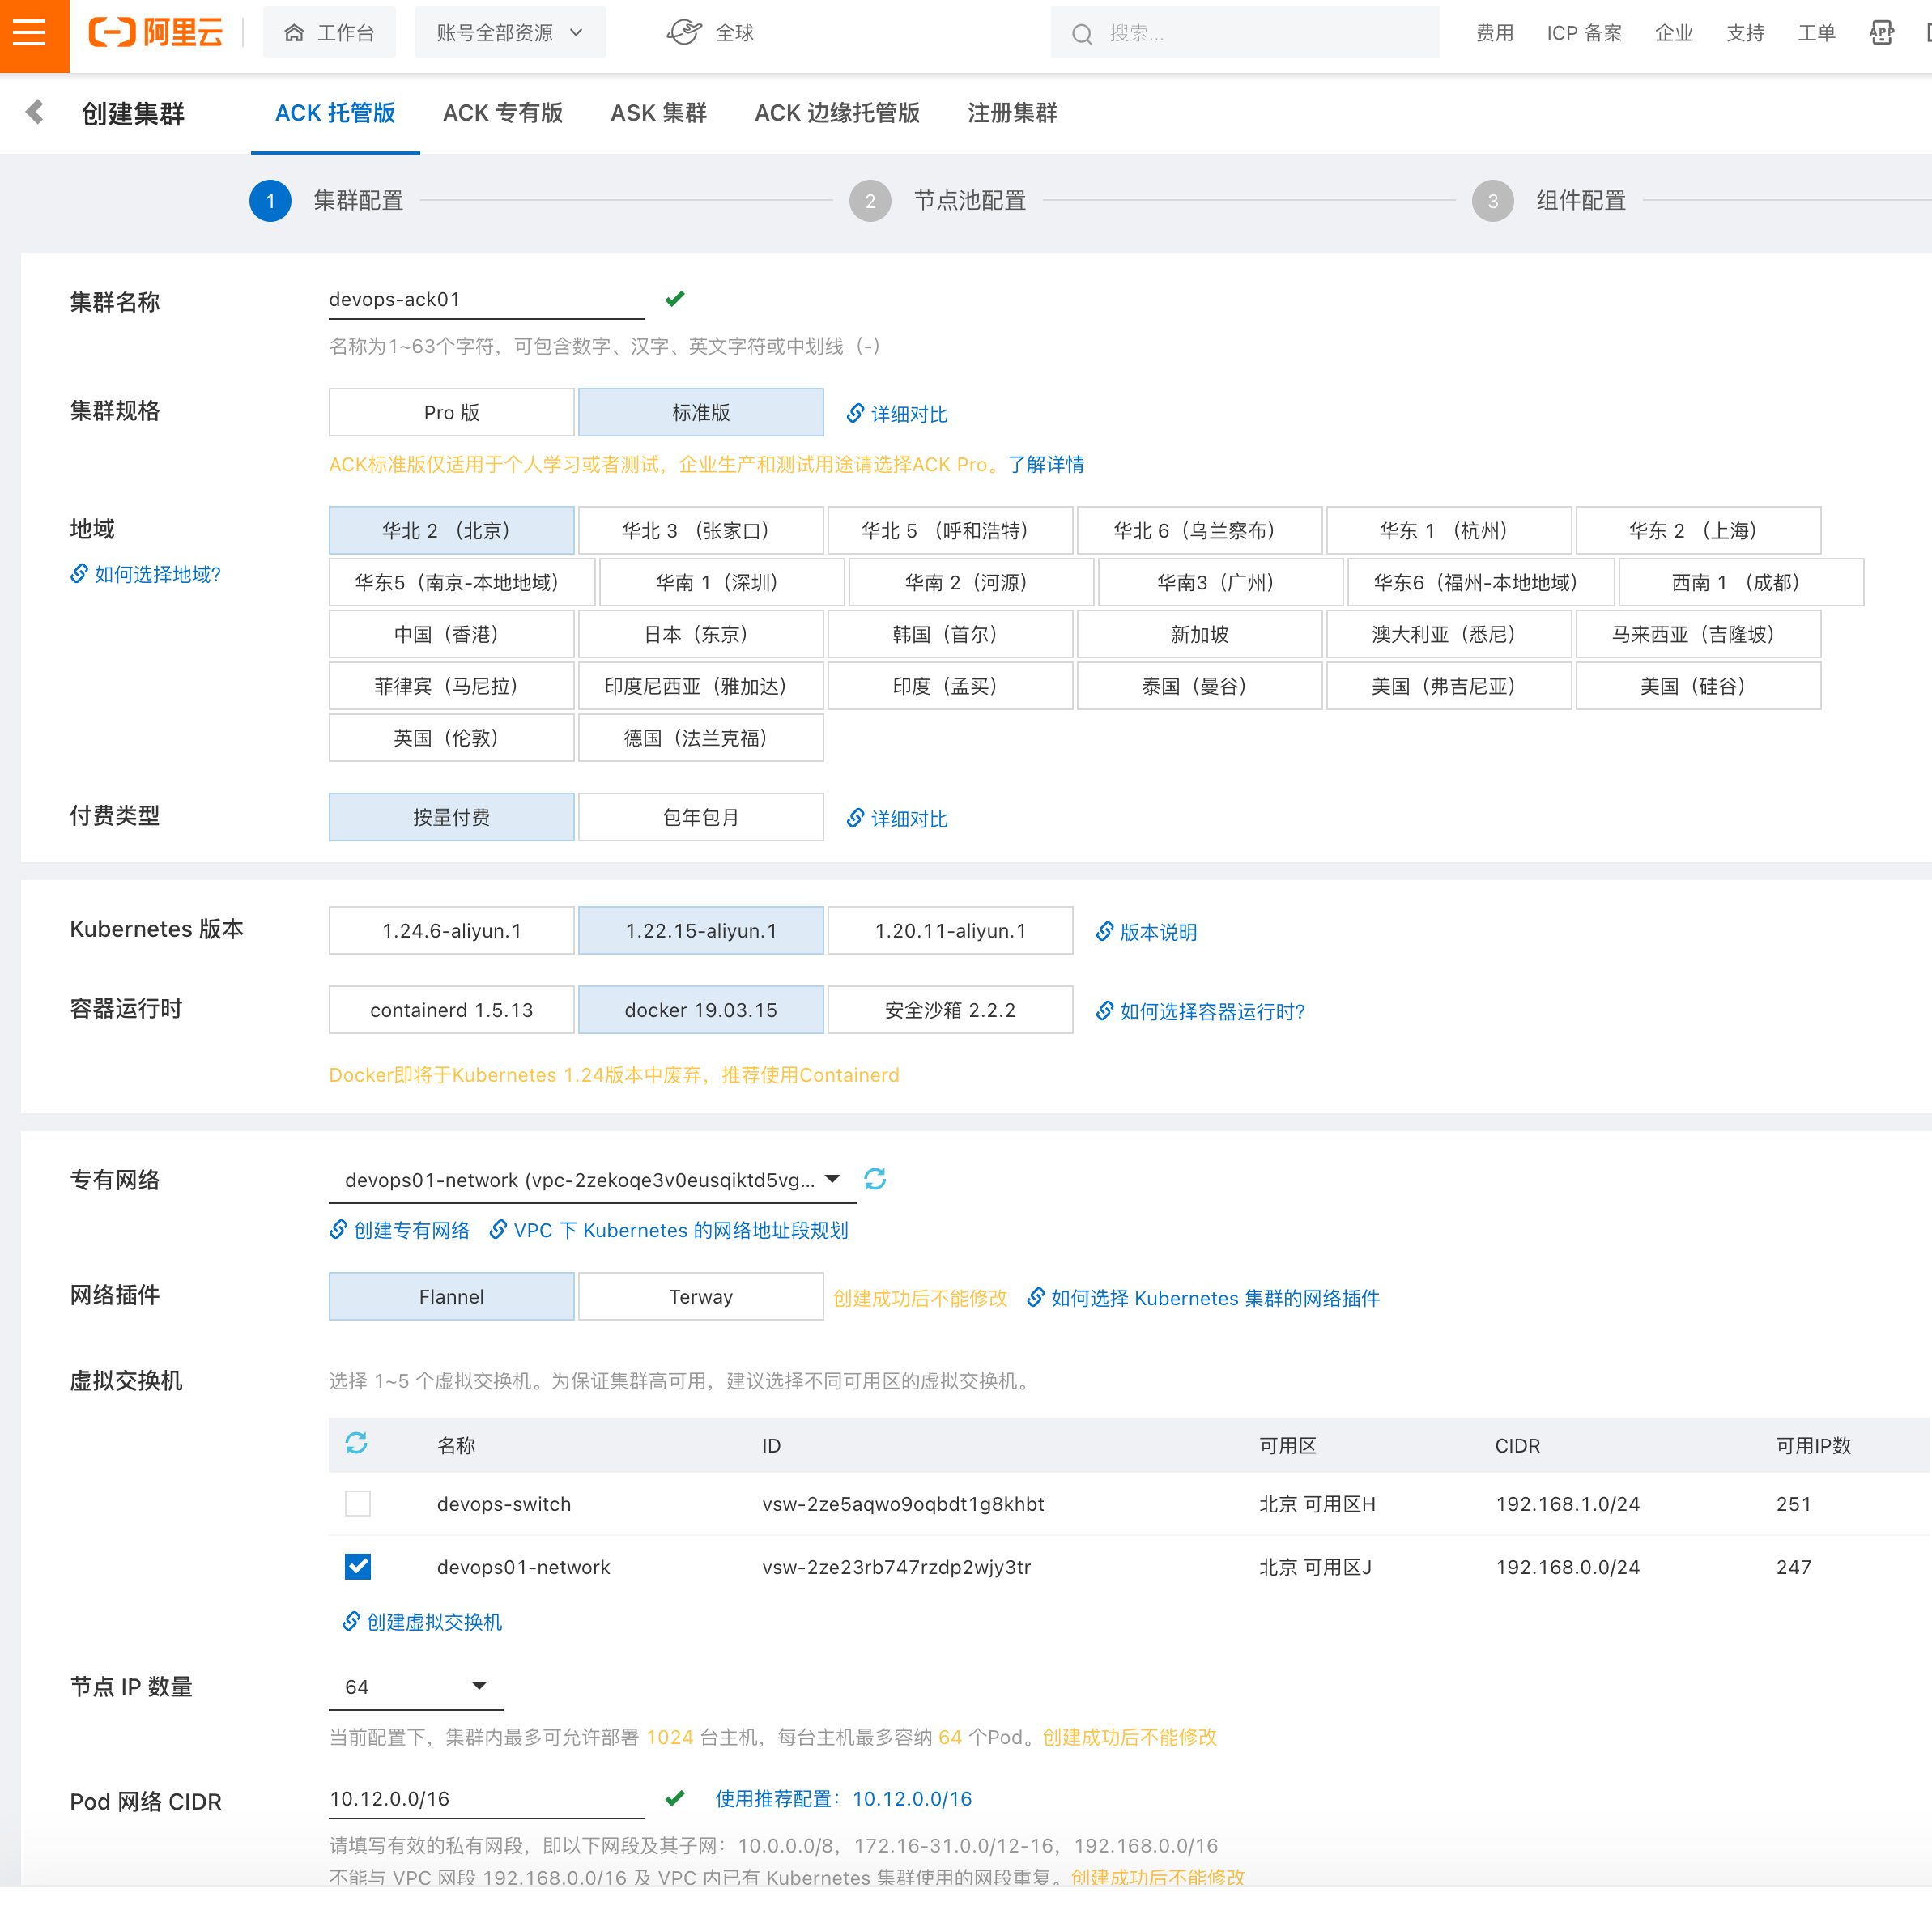This screenshot has height=1927, width=1932.
Task: Click the 创建虚拟交换机 link
Action: 433,1621
